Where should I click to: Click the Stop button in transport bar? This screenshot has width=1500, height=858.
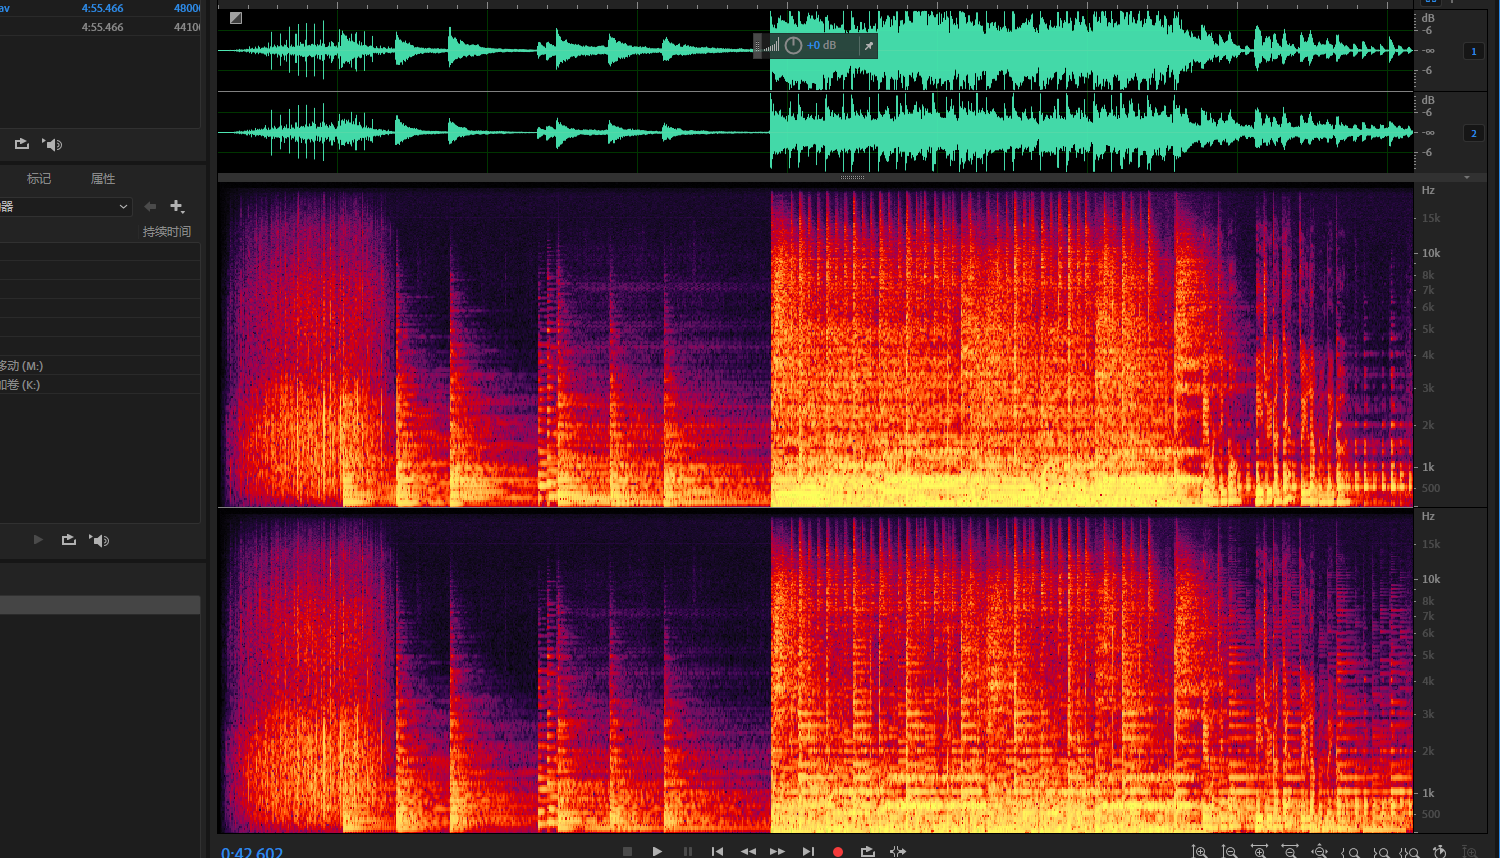coord(627,851)
